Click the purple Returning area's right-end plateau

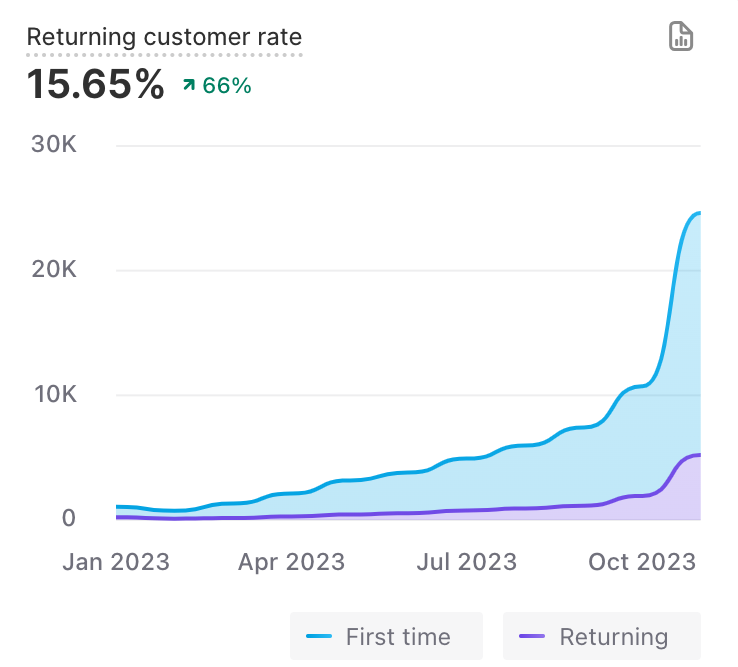pyautogui.click(x=694, y=456)
